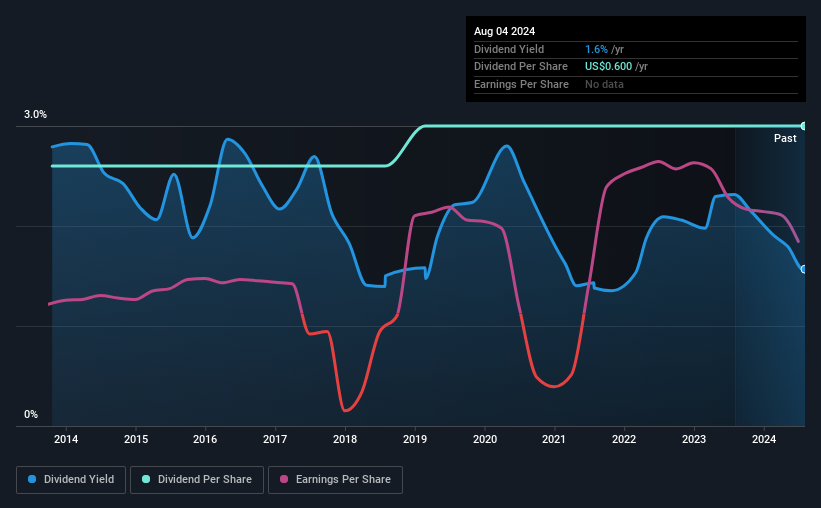Toggle the Earnings Per Share legend button
The width and height of the screenshot is (821, 508).
pyautogui.click(x=335, y=480)
